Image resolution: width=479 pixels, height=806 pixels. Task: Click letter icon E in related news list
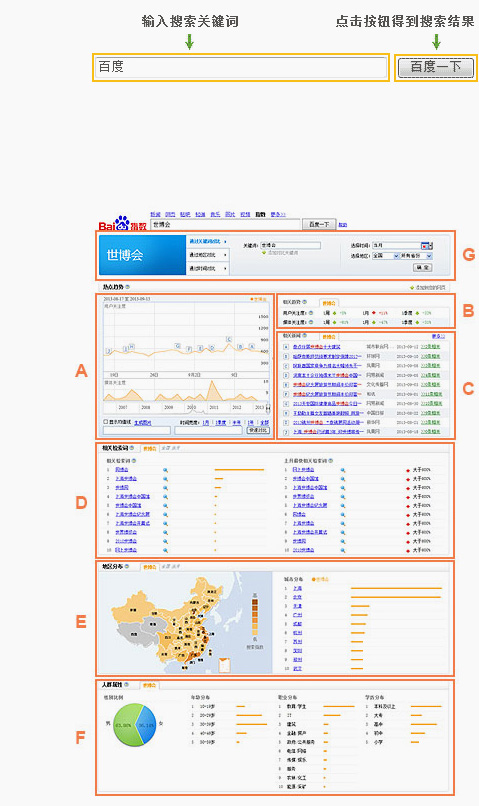click(x=286, y=384)
